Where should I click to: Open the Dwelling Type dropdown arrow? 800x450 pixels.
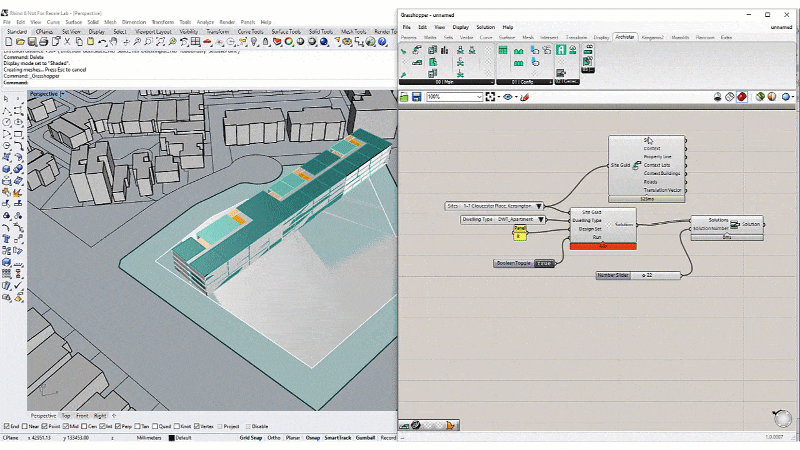pos(541,219)
